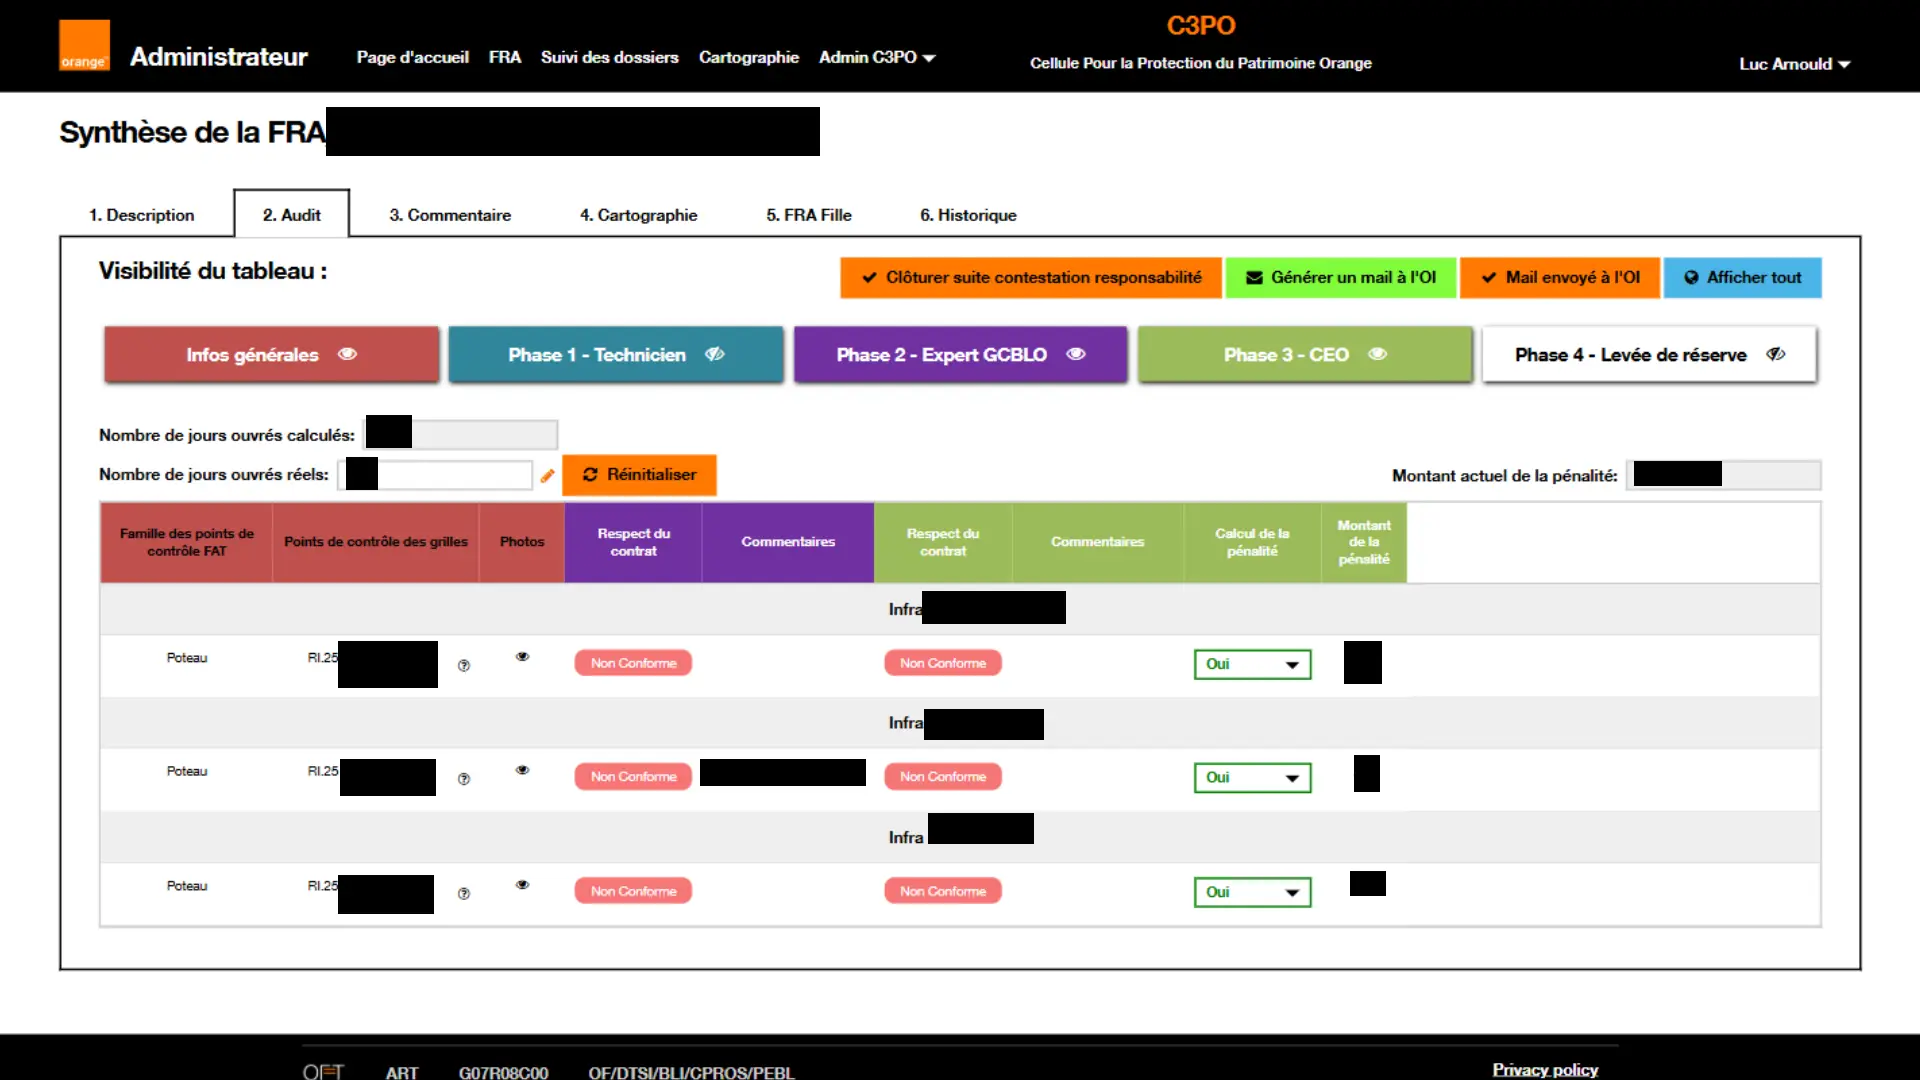This screenshot has width=1920, height=1080.
Task: Show Phase 1 - Technicien columns
Action: click(x=615, y=355)
